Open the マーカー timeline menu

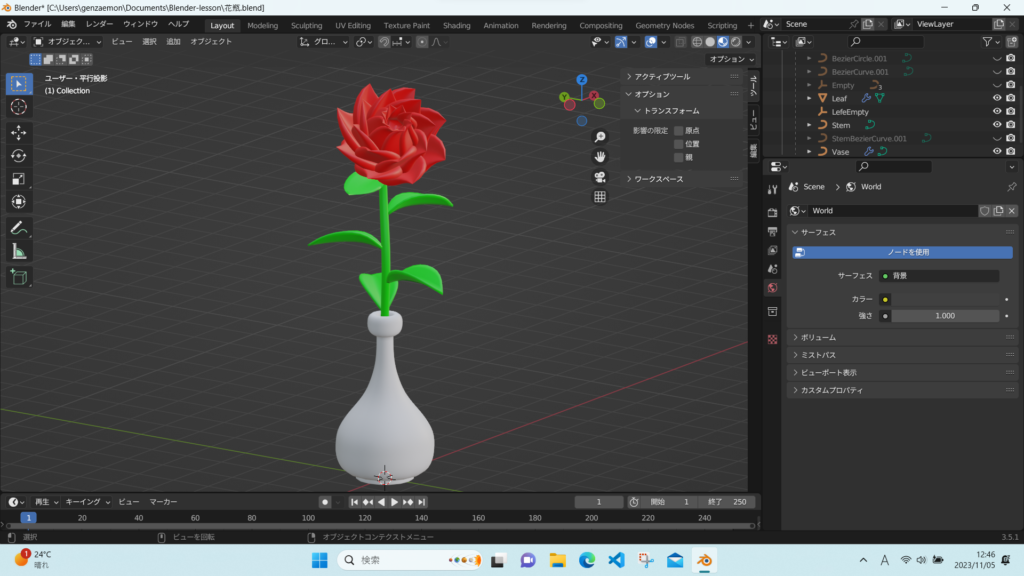tap(163, 502)
